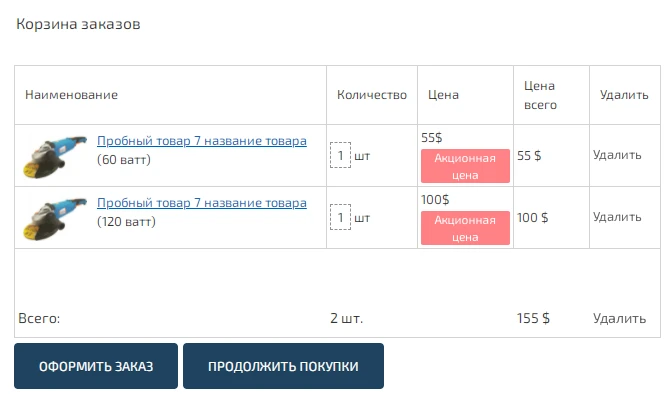This screenshot has width=669, height=406.
Task: Click the ПРОДОЛЖИТЬ ПОКУПКИ button
Action: (283, 366)
